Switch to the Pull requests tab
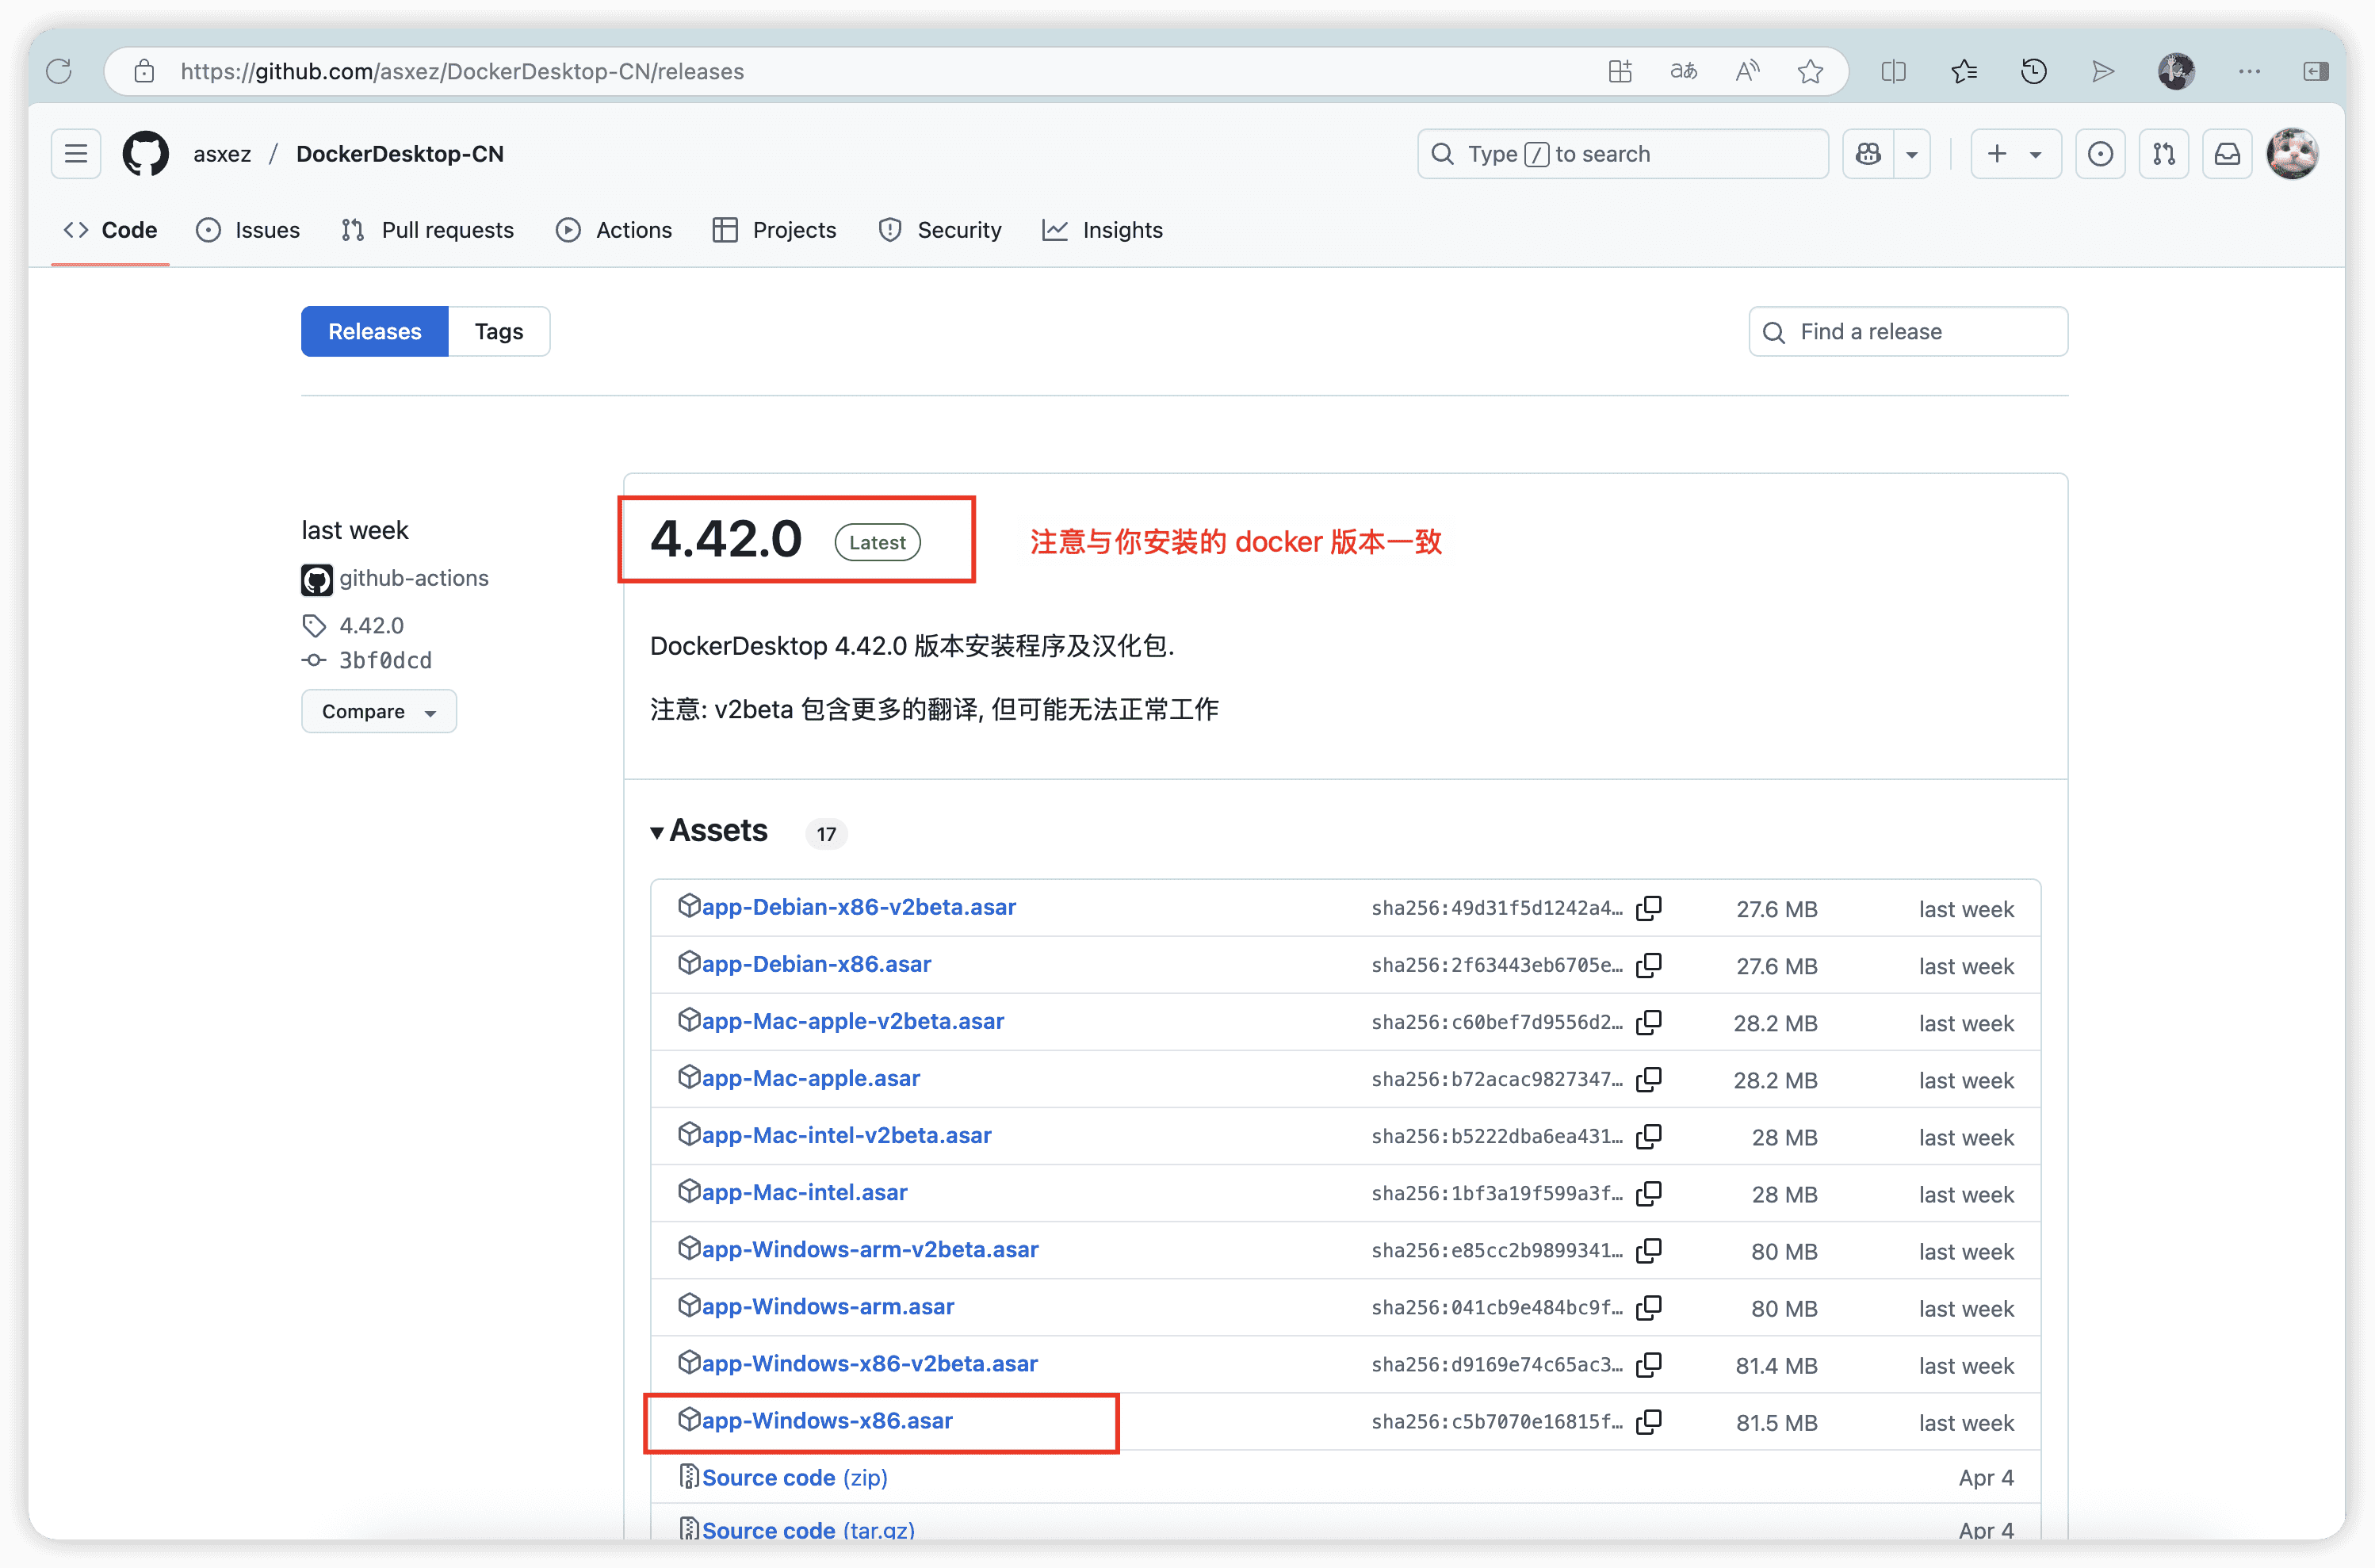This screenshot has width=2375, height=1568. pyautogui.click(x=427, y=230)
